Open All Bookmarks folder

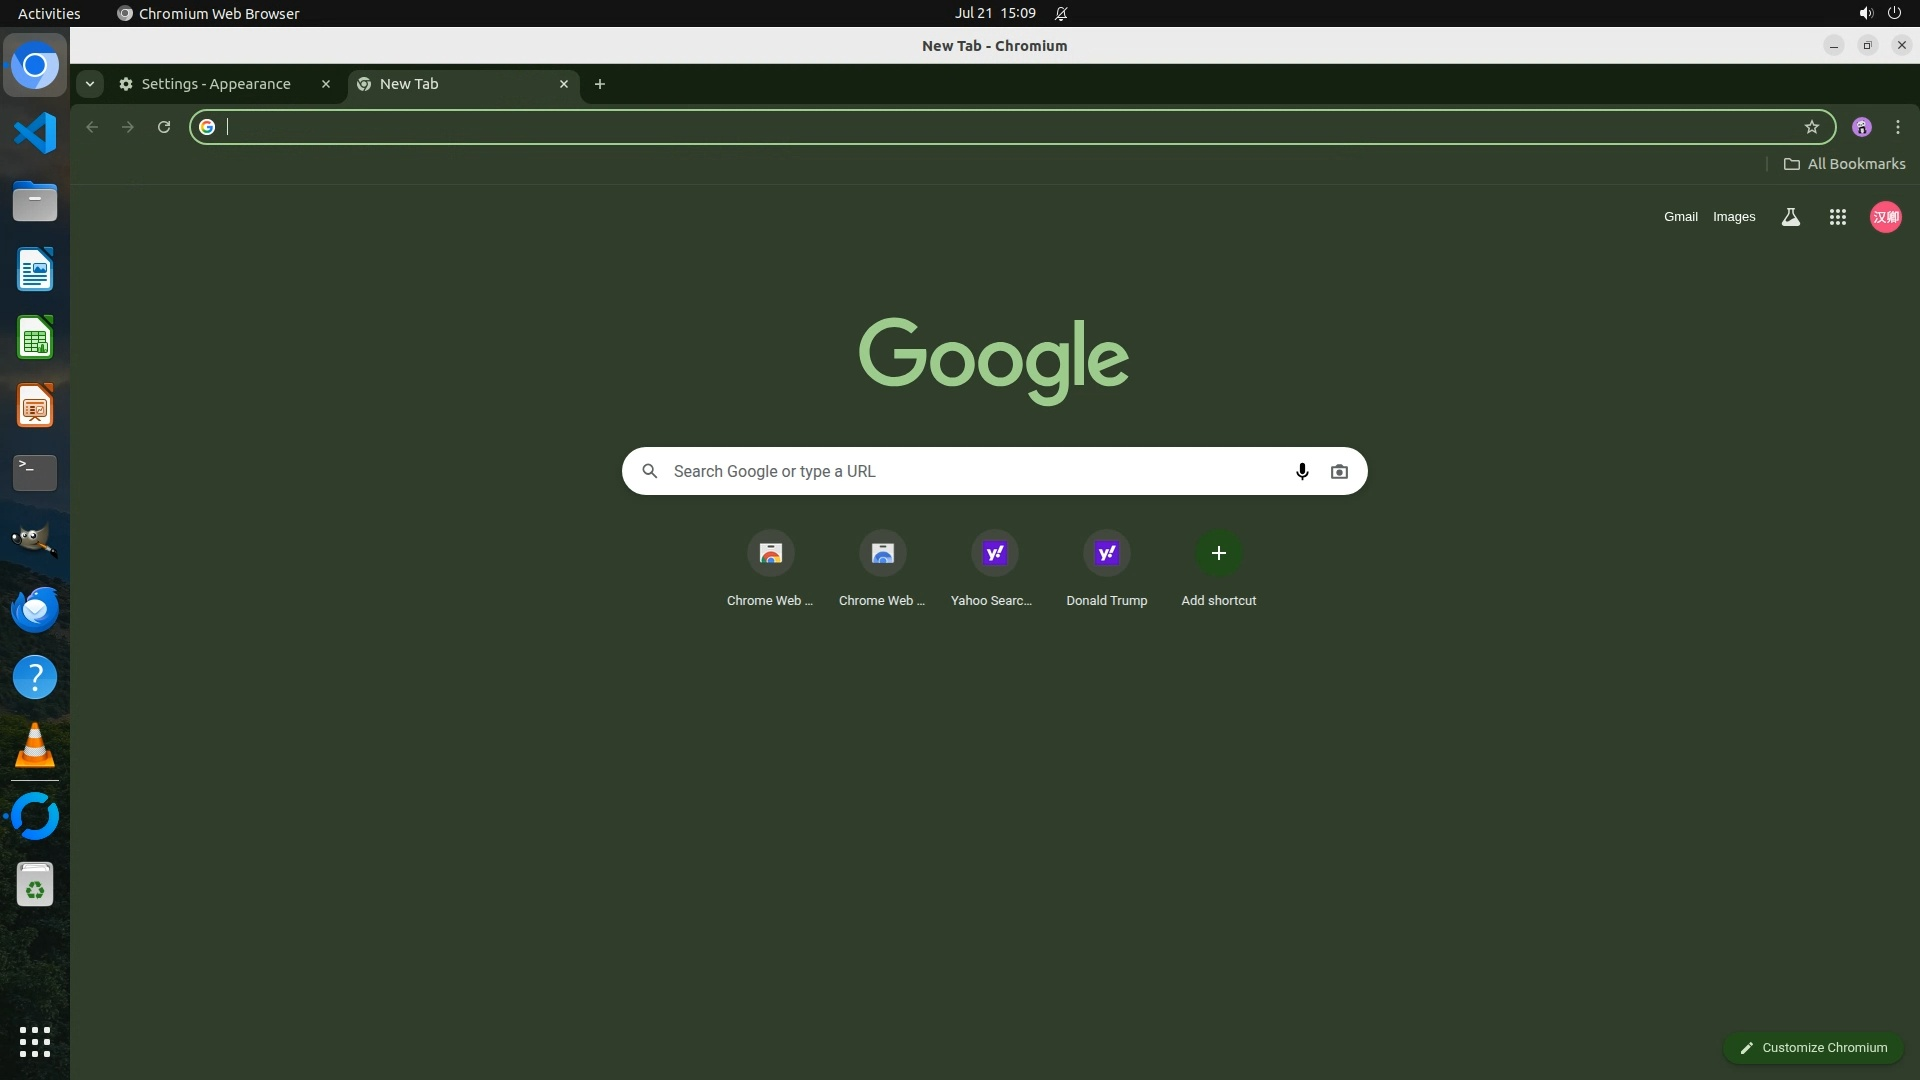point(1844,164)
